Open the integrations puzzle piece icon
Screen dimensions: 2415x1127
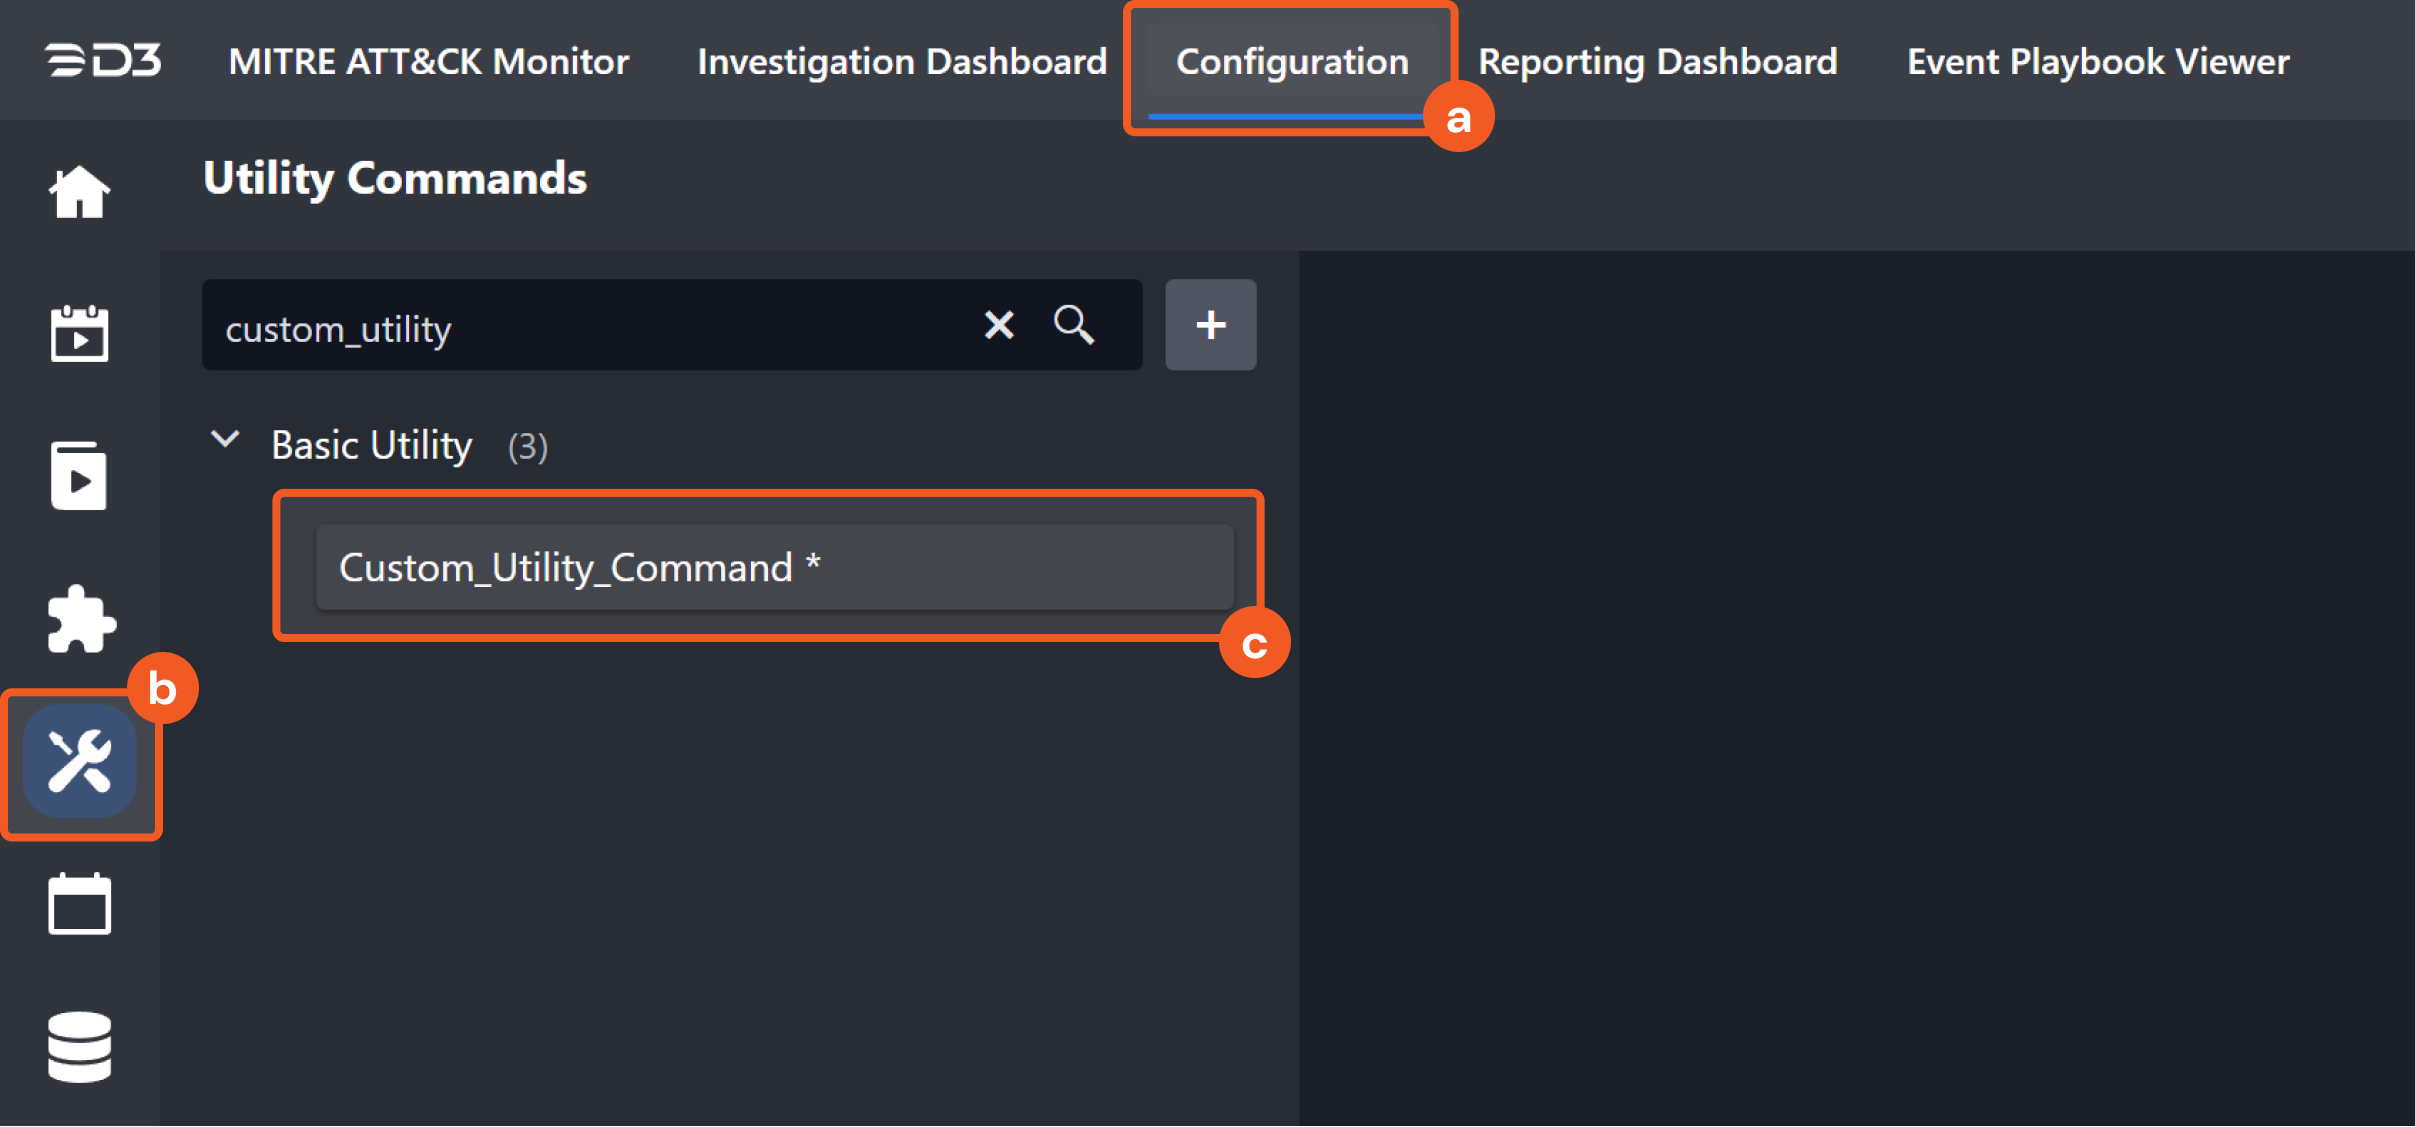coord(80,619)
